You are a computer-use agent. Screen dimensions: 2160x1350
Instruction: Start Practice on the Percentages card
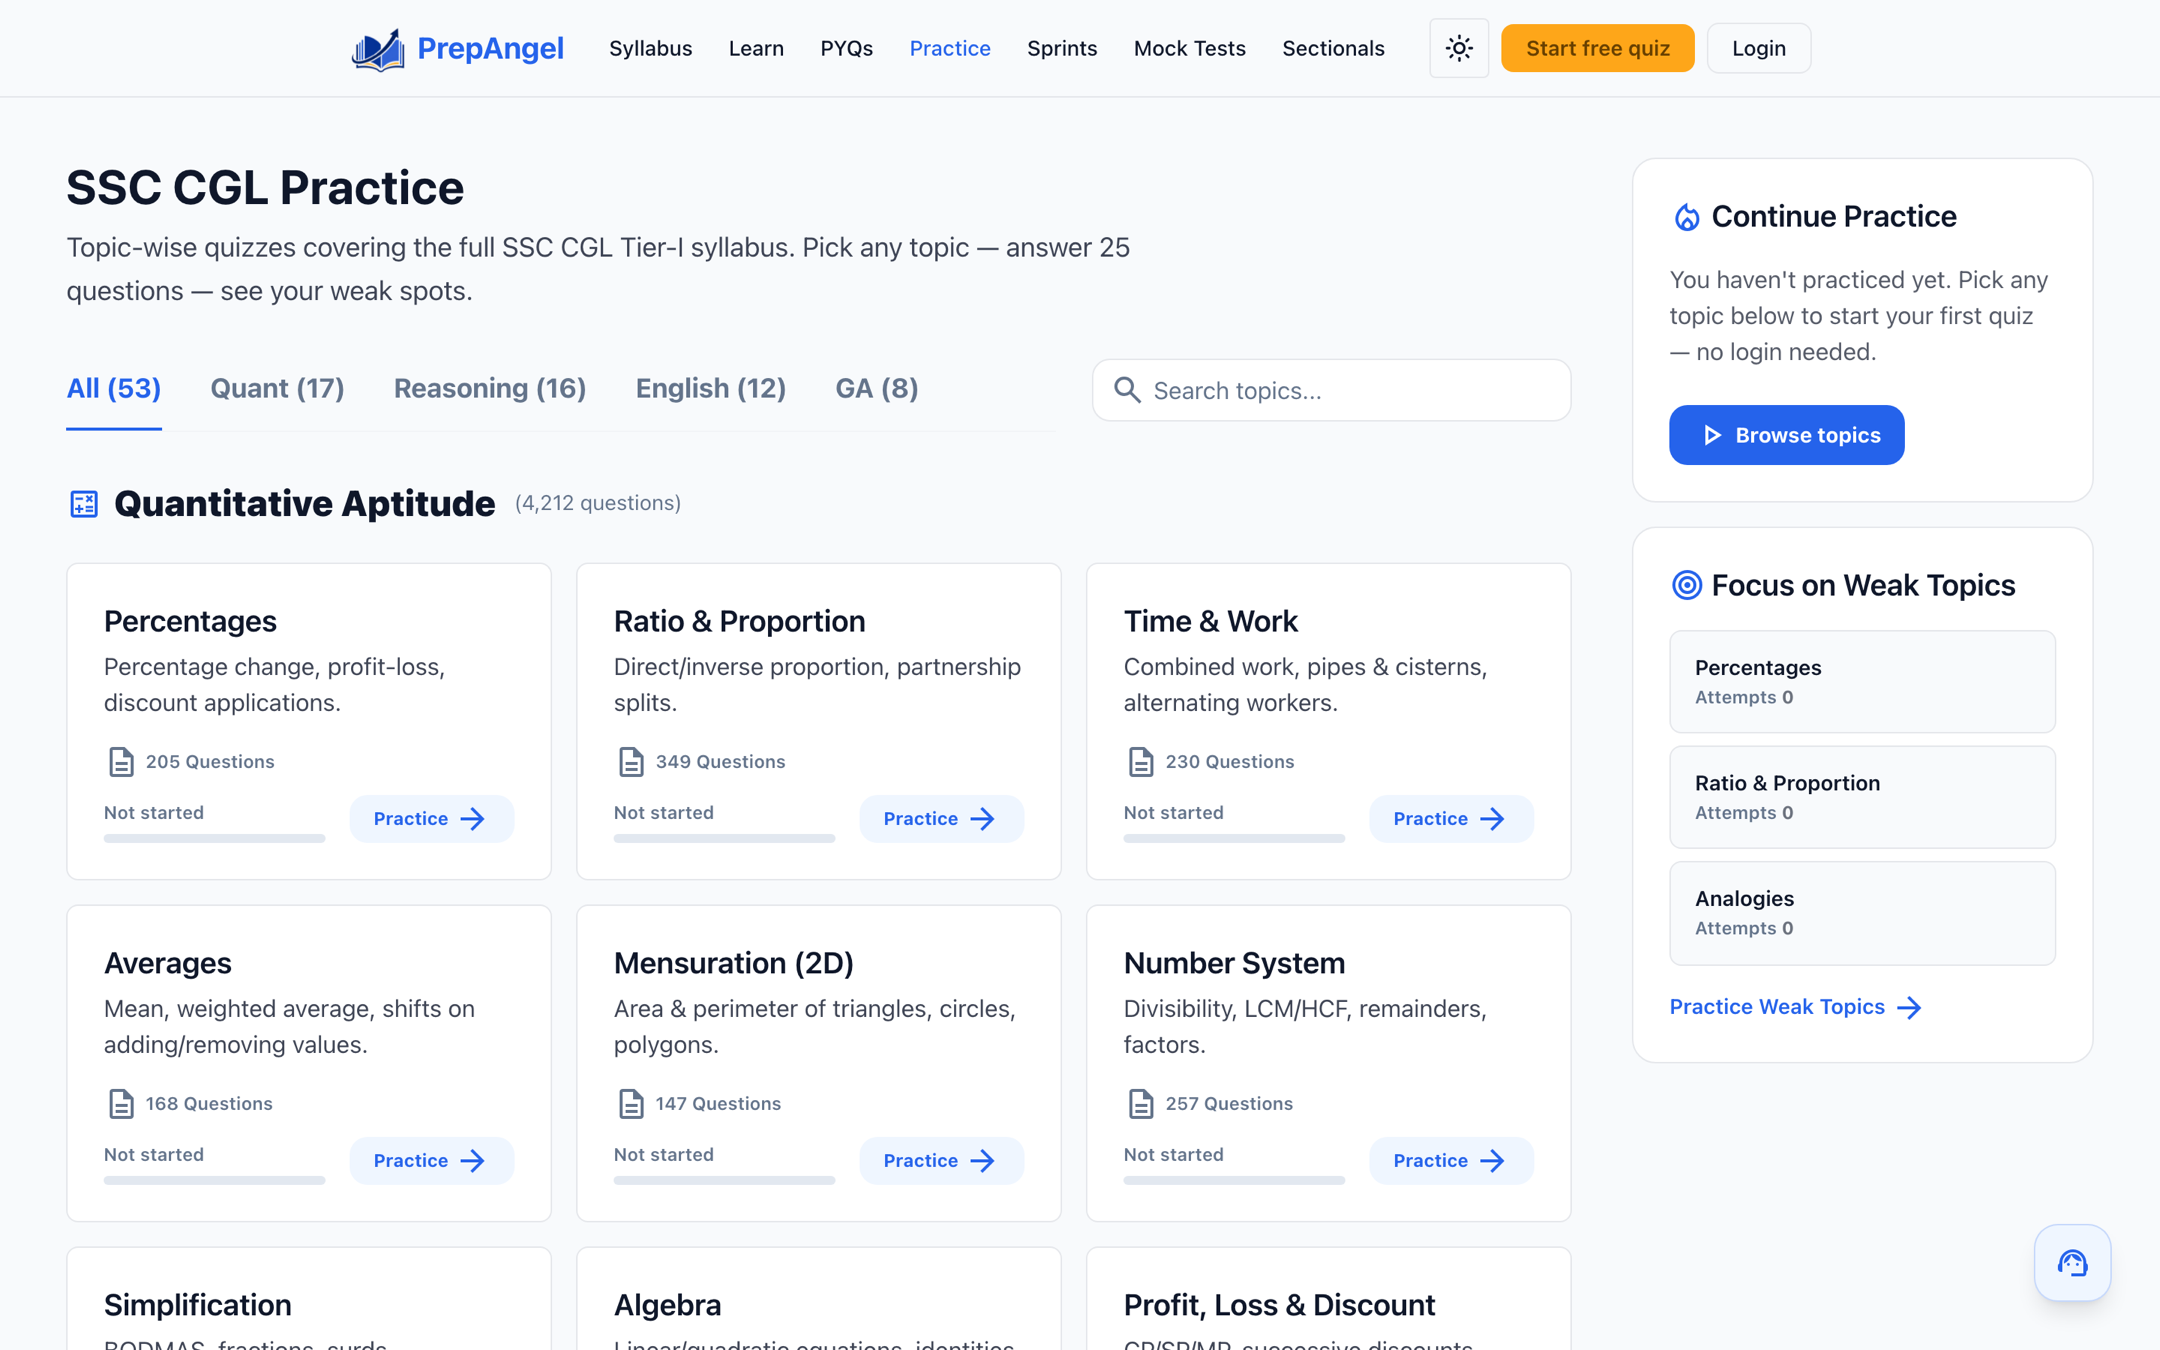click(x=431, y=819)
